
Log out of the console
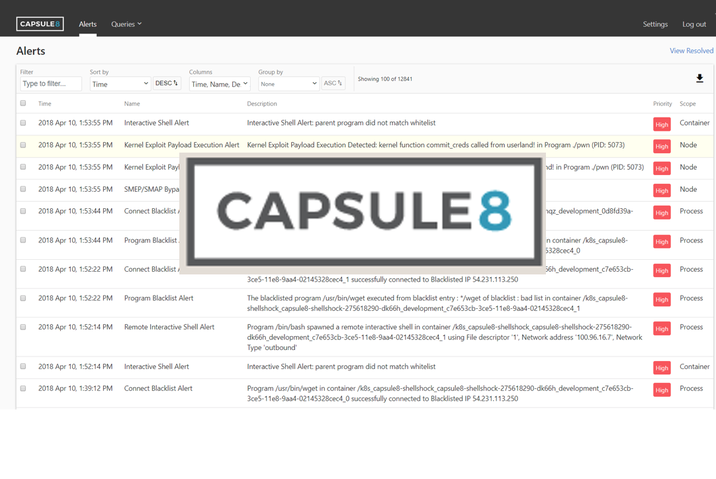(x=694, y=24)
